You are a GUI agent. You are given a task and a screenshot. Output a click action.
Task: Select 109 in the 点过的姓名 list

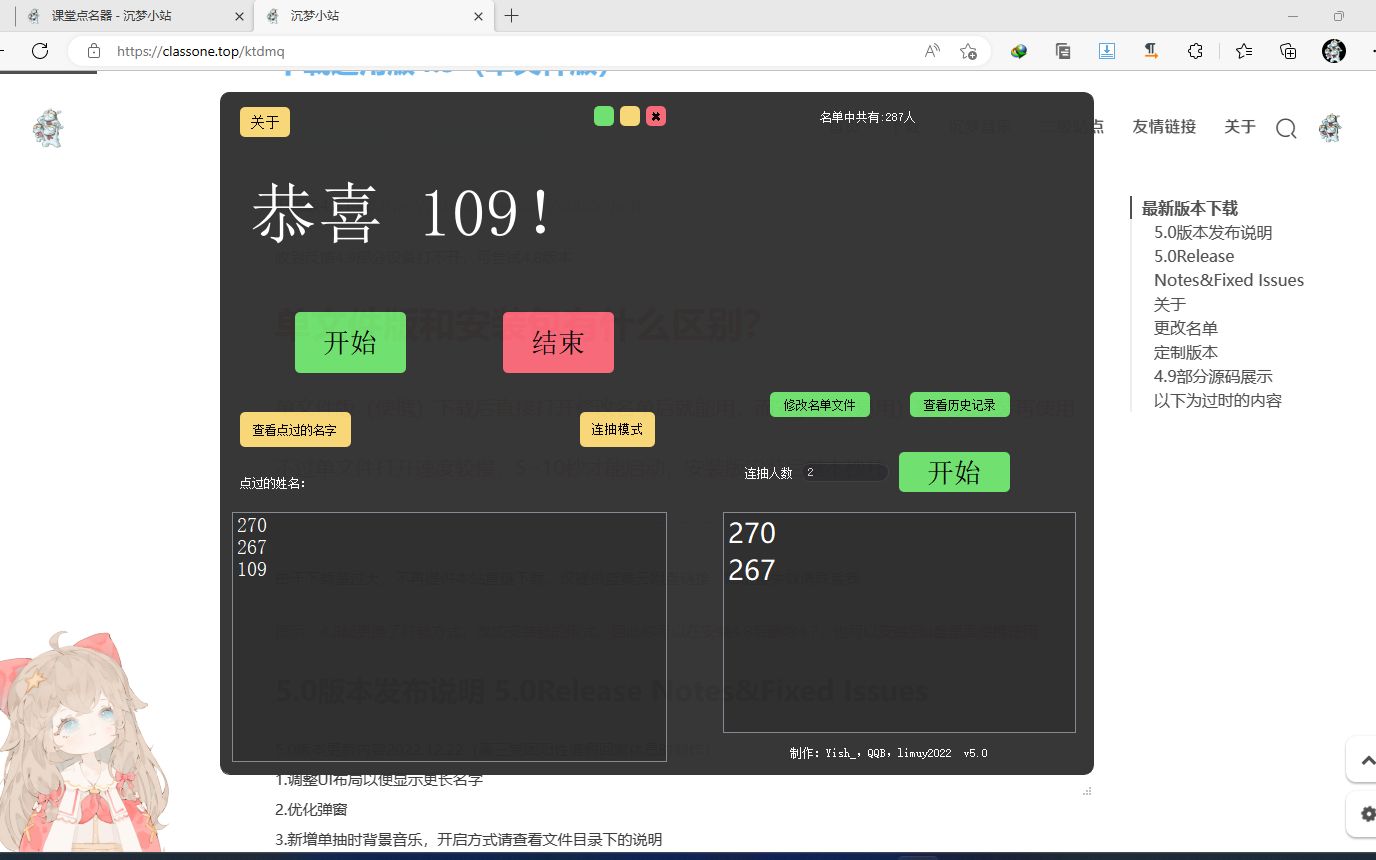click(252, 569)
